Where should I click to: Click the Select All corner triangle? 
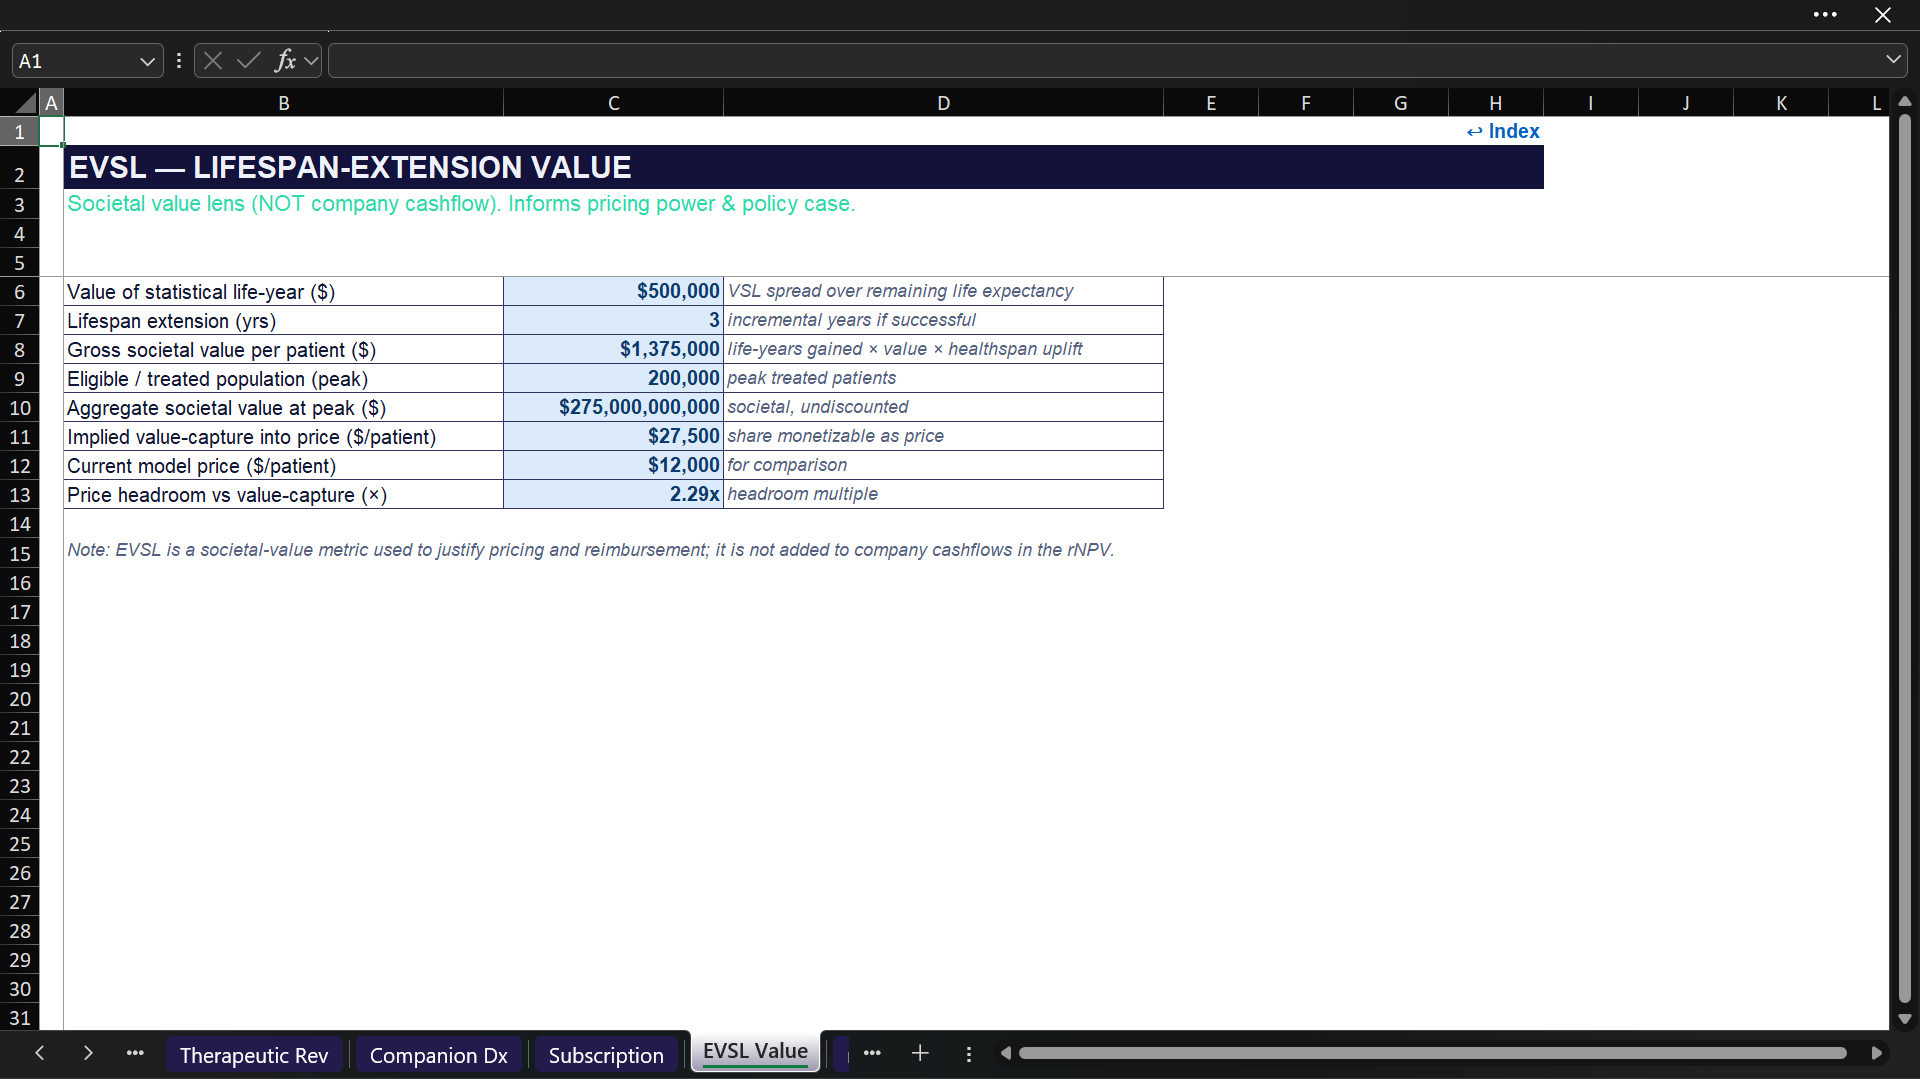click(x=26, y=103)
